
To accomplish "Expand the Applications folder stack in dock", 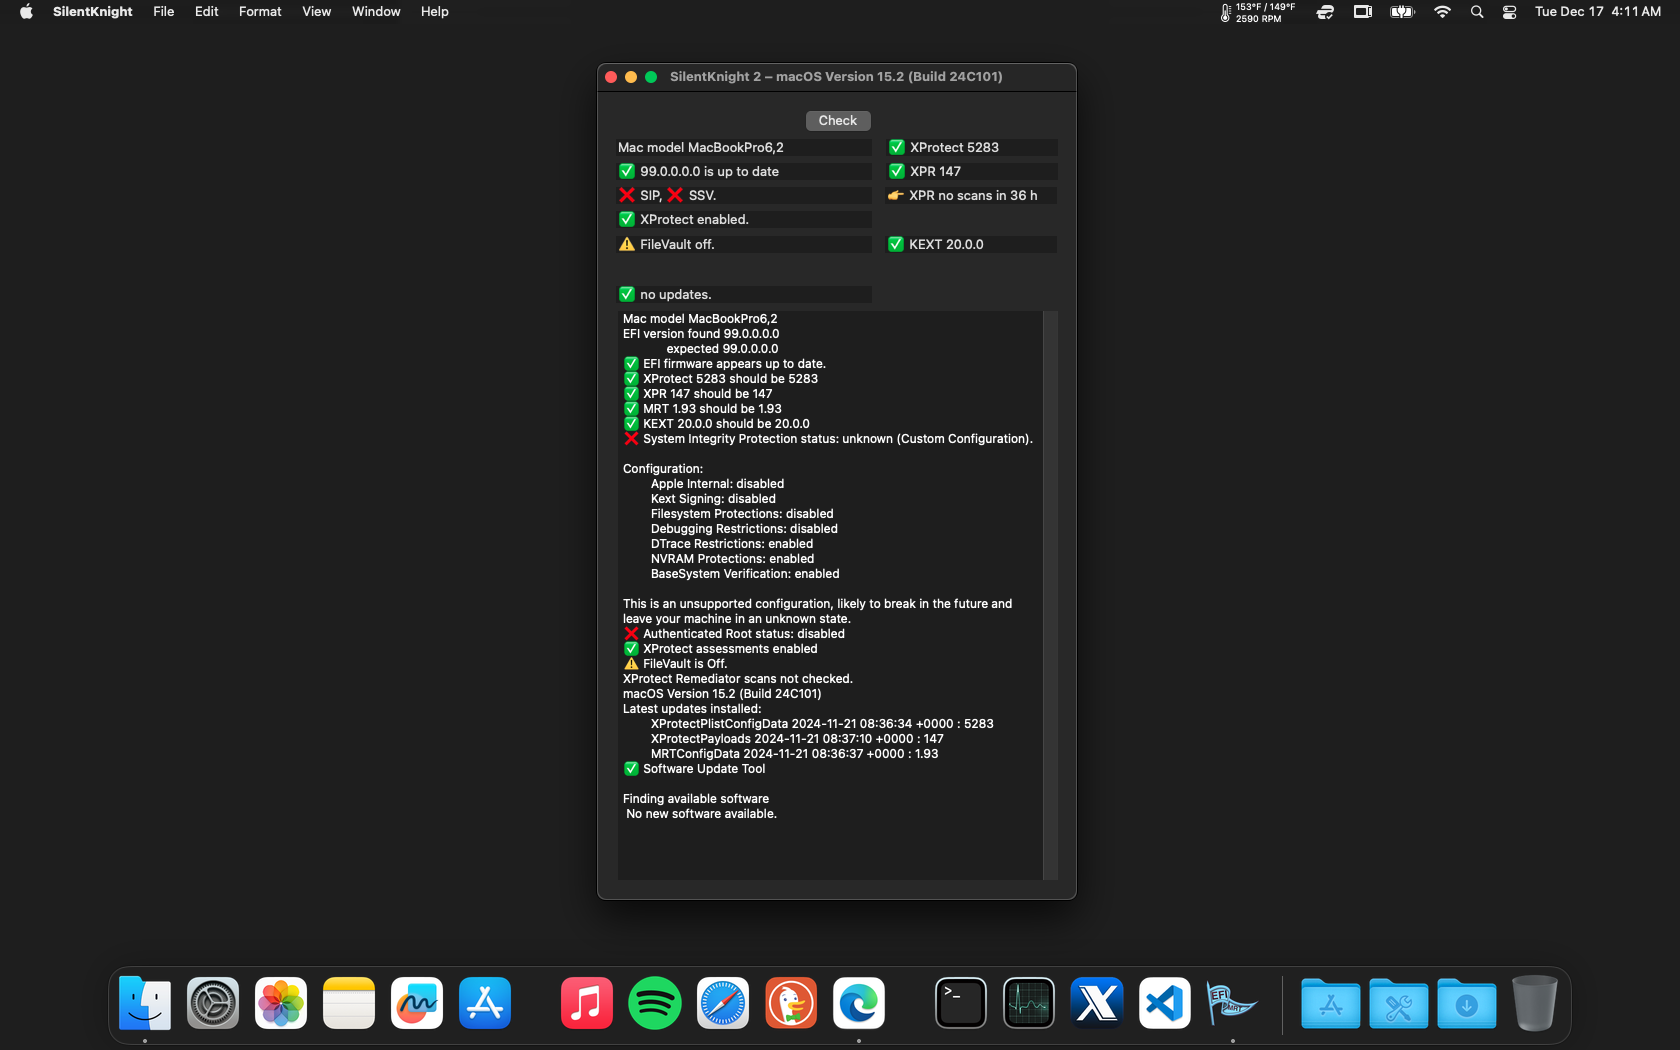I will [x=1330, y=1003].
